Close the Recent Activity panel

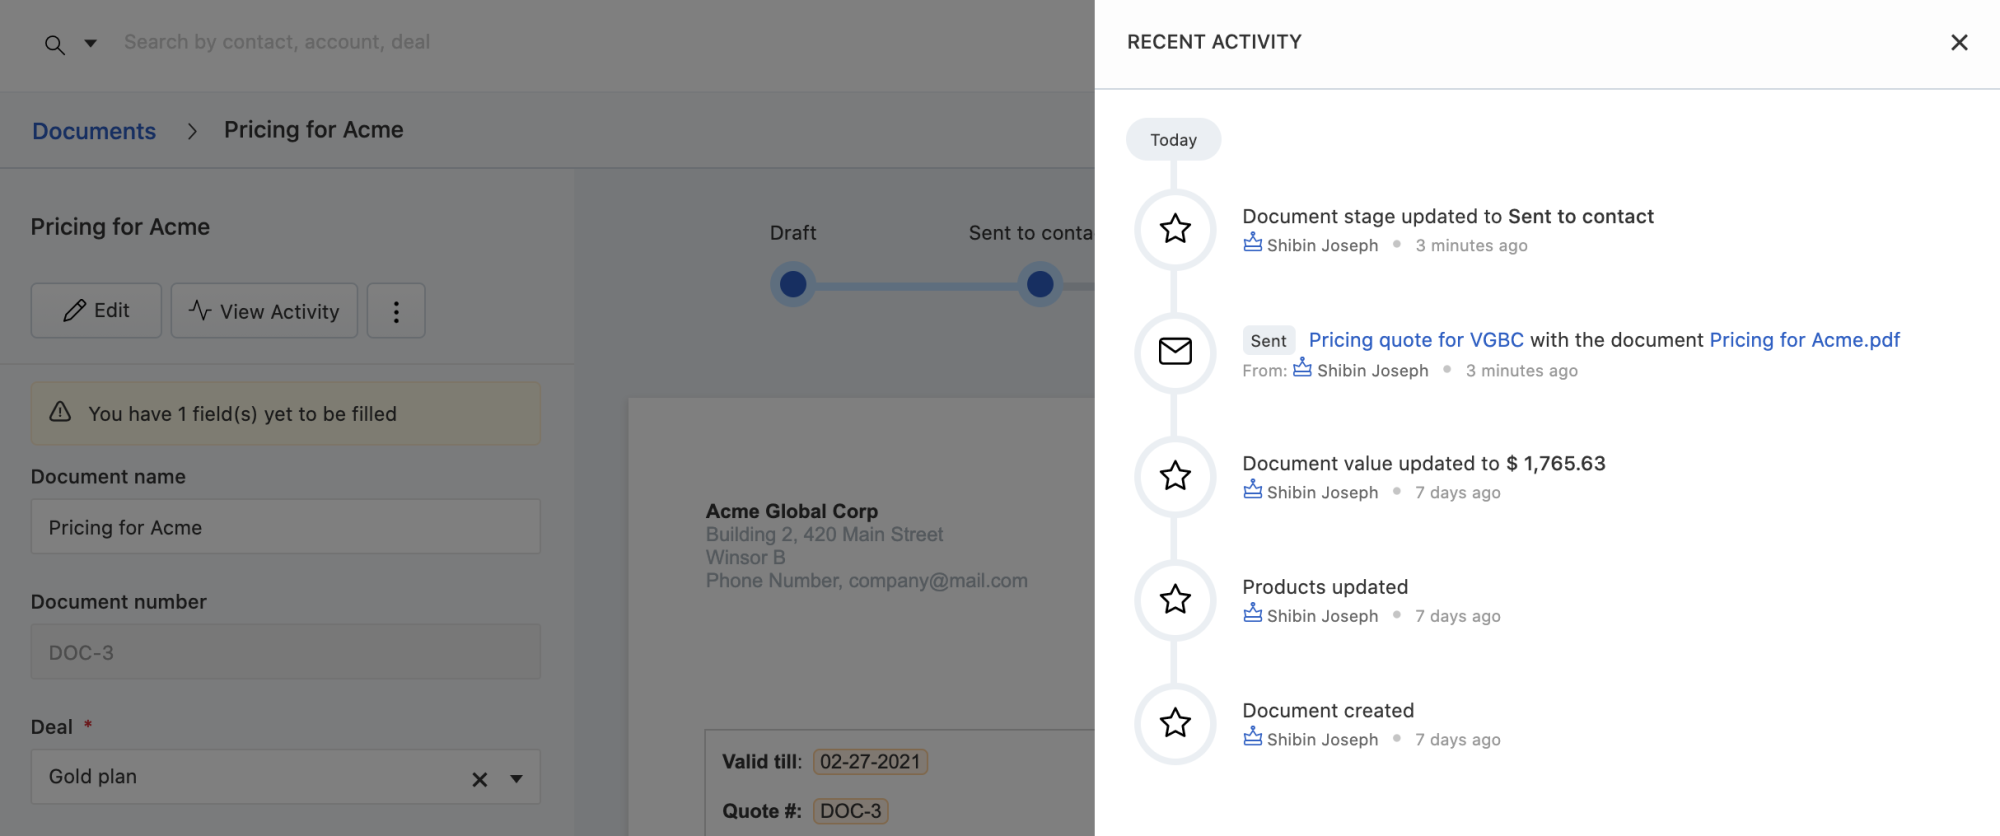tap(1959, 42)
